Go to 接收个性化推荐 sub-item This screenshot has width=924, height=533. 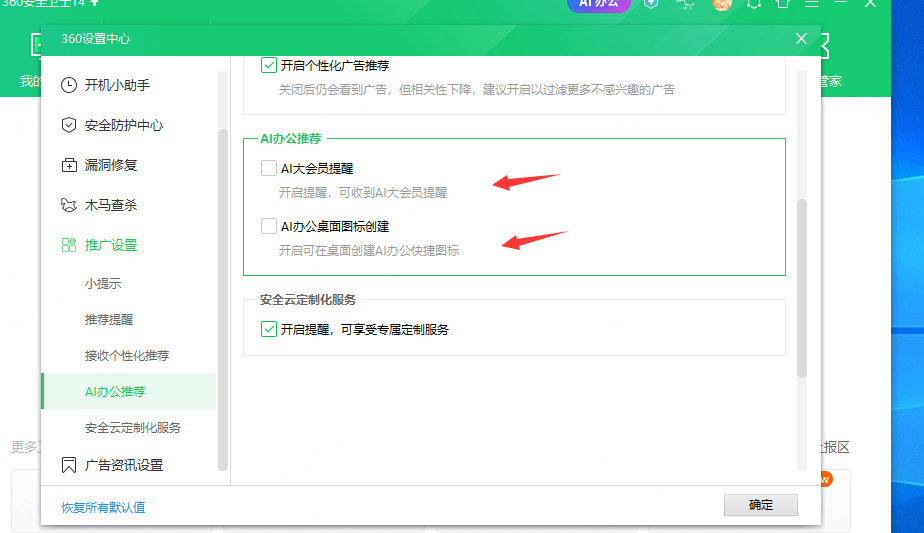coord(127,356)
